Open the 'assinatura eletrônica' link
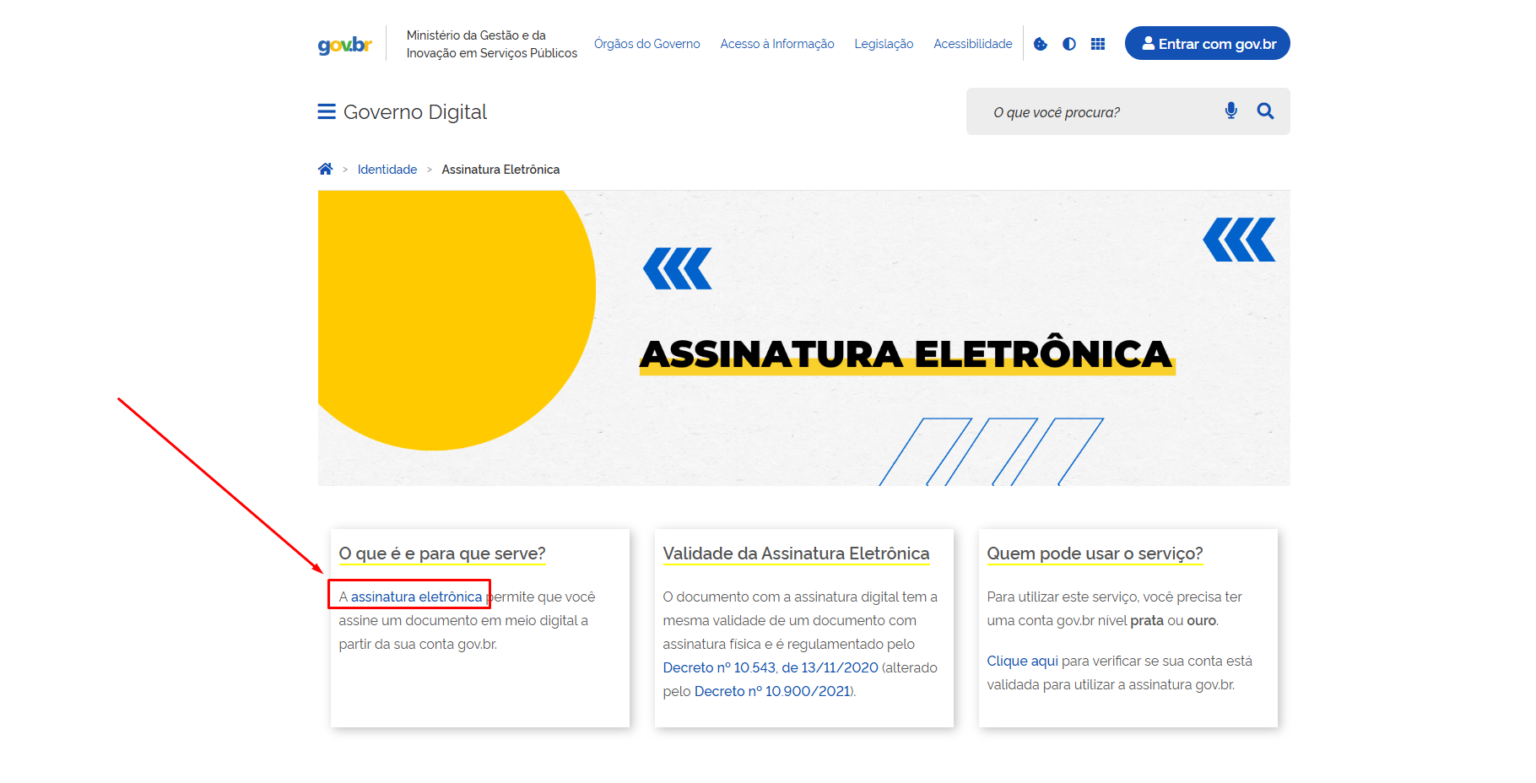1536x783 pixels. pos(416,597)
